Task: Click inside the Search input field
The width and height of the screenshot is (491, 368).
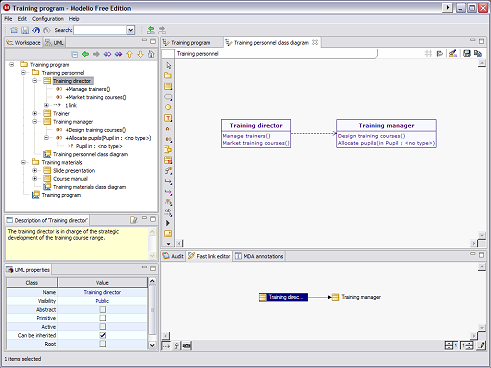Action: coord(100,30)
